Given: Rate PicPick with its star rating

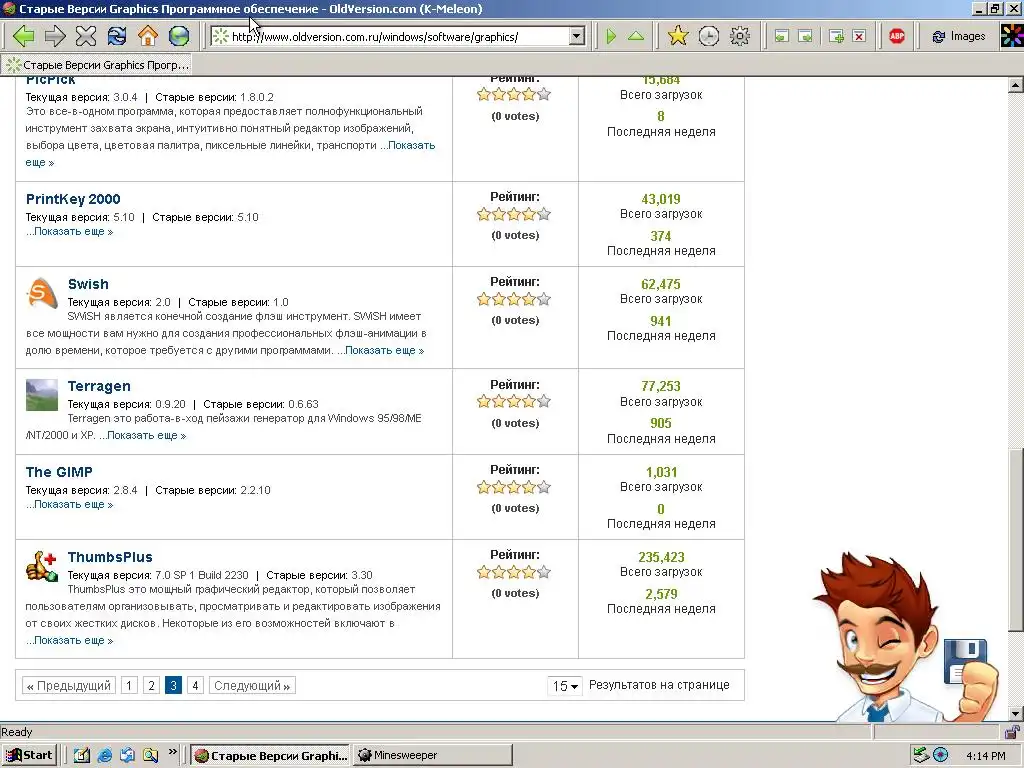Looking at the screenshot, I should tap(514, 95).
